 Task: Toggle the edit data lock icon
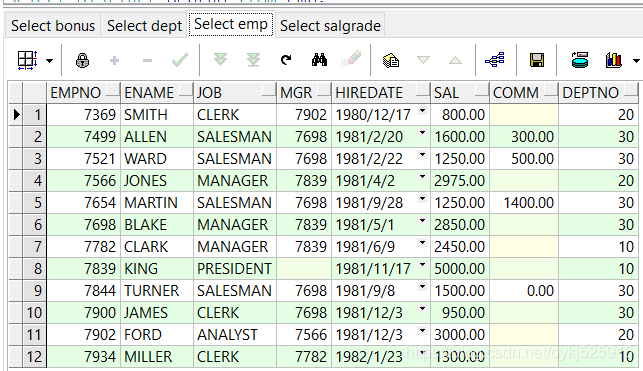(x=82, y=61)
